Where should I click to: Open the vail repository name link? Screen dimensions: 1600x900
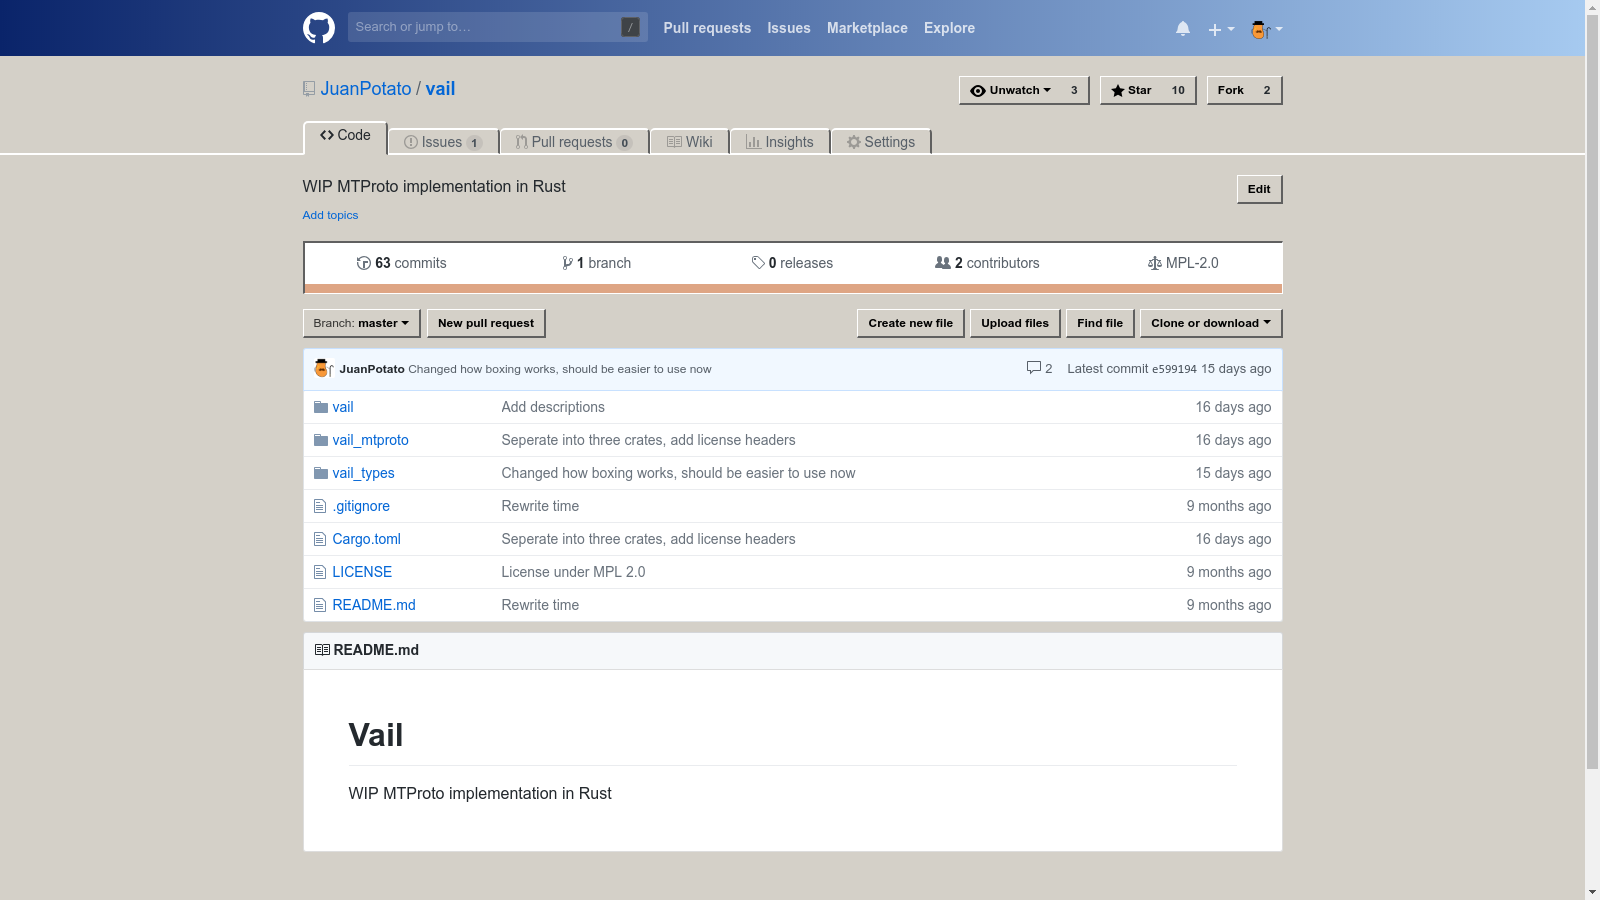pyautogui.click(x=440, y=89)
